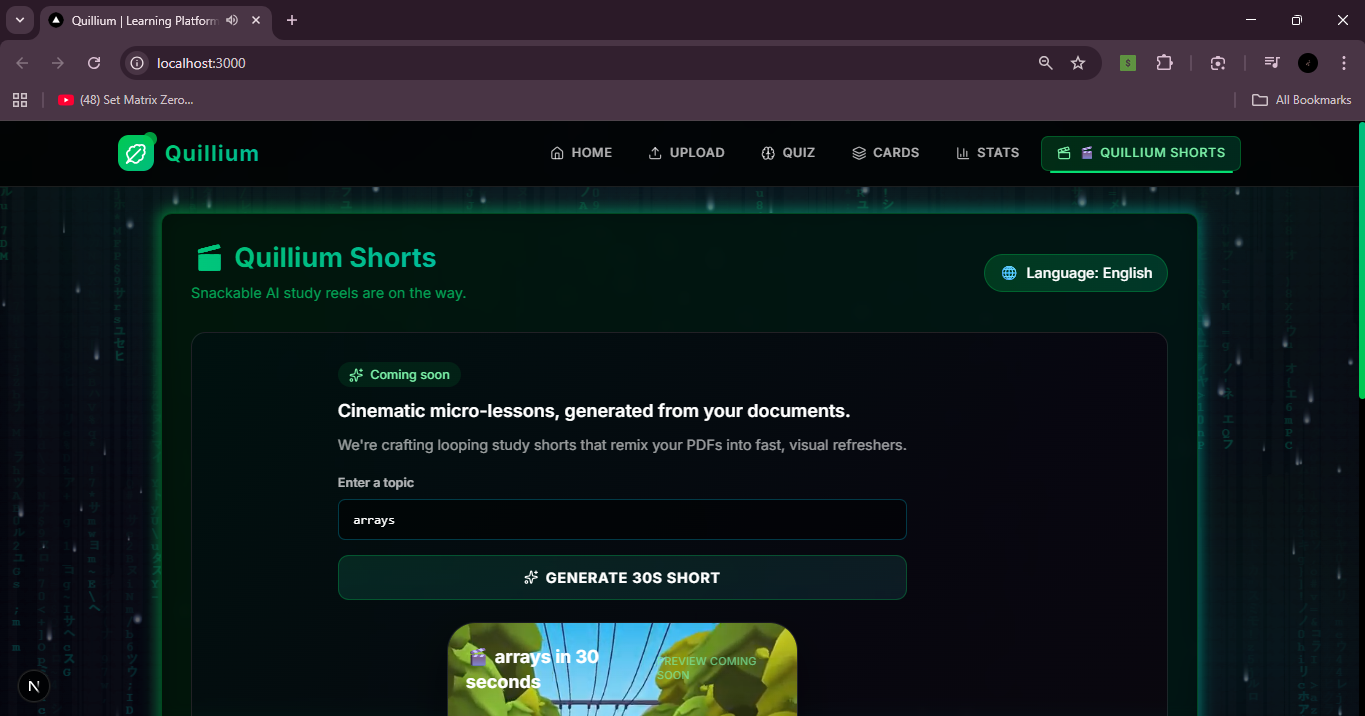Open the apps grid in bookmarks bar
Image resolution: width=1365 pixels, height=716 pixels.
19,100
